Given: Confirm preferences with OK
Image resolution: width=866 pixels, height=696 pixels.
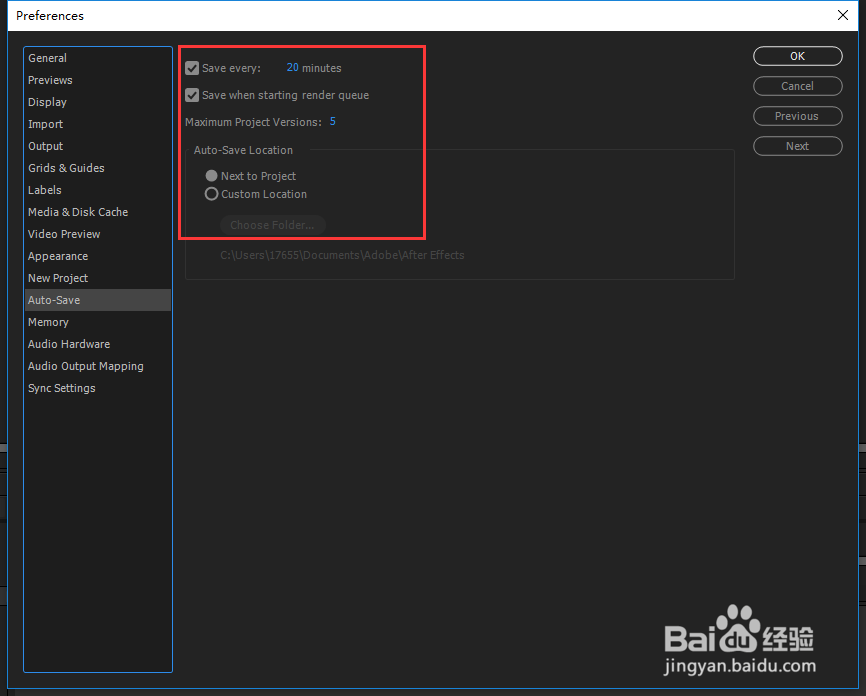Looking at the screenshot, I should point(798,56).
